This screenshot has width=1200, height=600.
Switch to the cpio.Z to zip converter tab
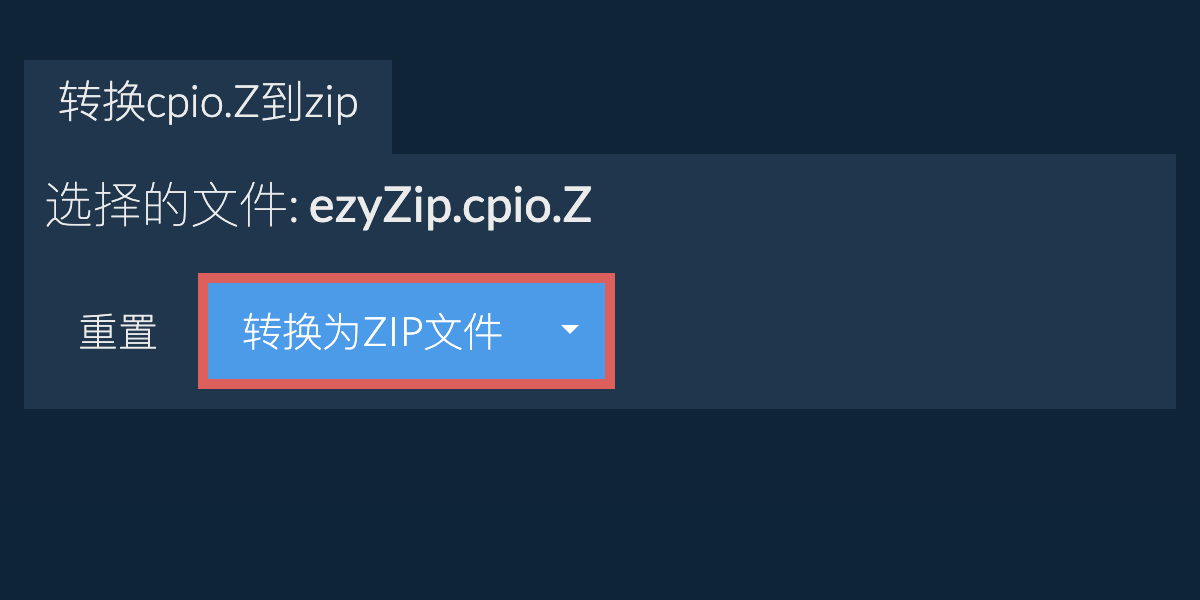point(208,106)
